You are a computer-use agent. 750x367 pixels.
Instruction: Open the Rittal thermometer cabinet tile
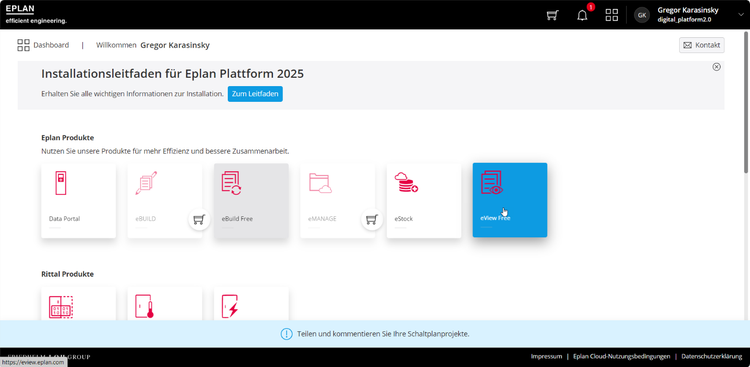165,304
